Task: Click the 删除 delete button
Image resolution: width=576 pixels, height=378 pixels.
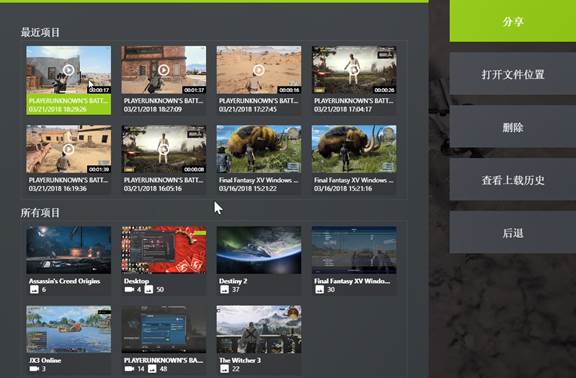Action: click(x=513, y=127)
